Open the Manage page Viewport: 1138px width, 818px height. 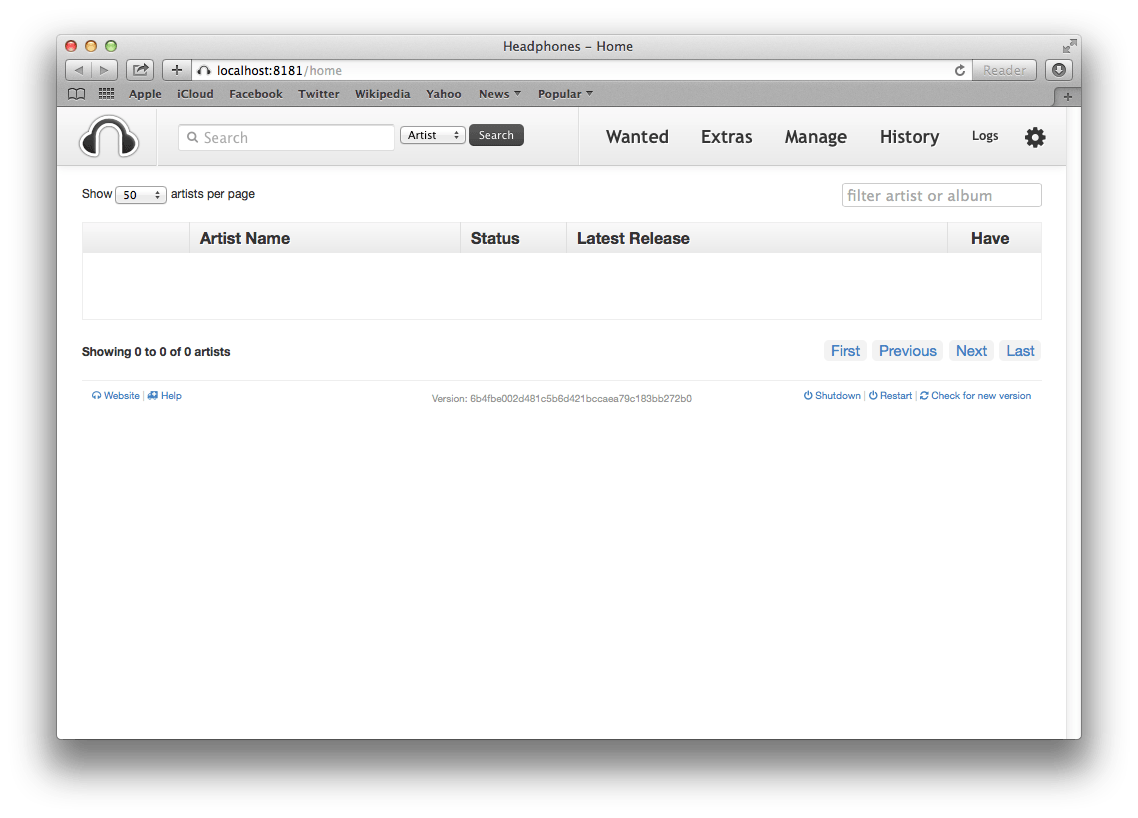pos(815,137)
